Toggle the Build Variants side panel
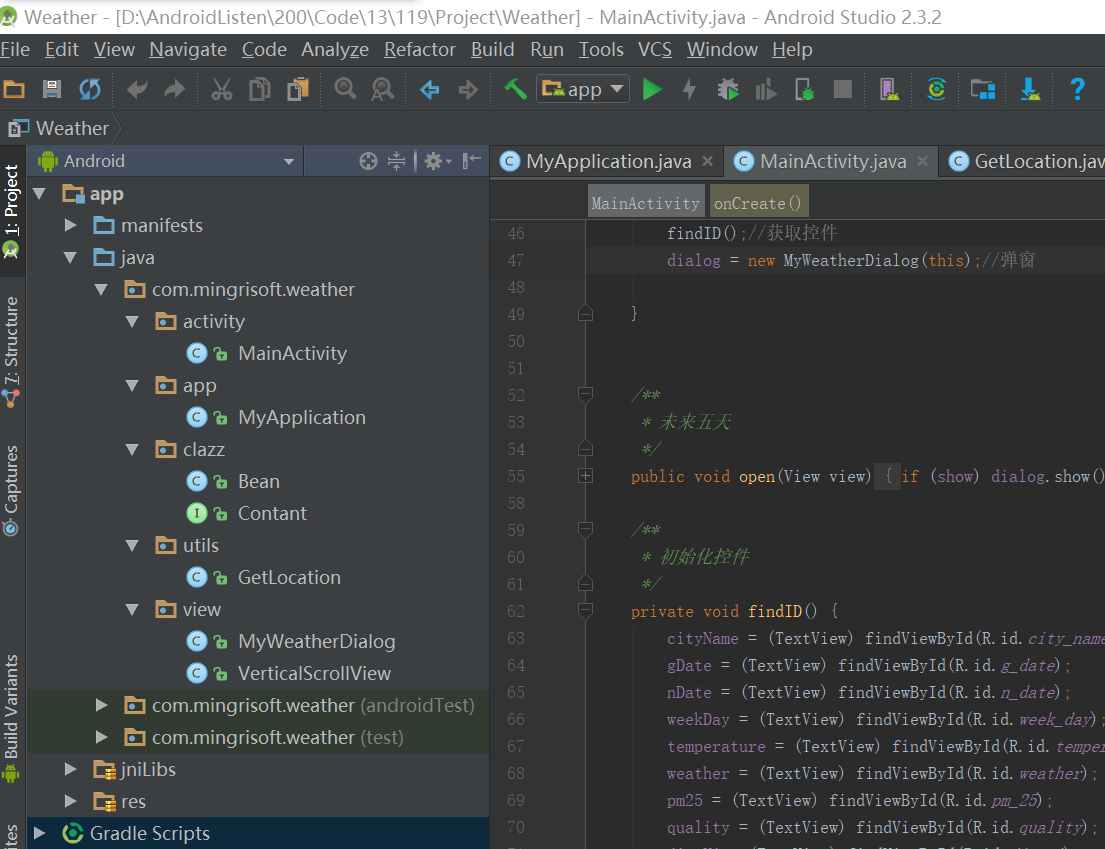The height and width of the screenshot is (849, 1105). pyautogui.click(x=11, y=717)
